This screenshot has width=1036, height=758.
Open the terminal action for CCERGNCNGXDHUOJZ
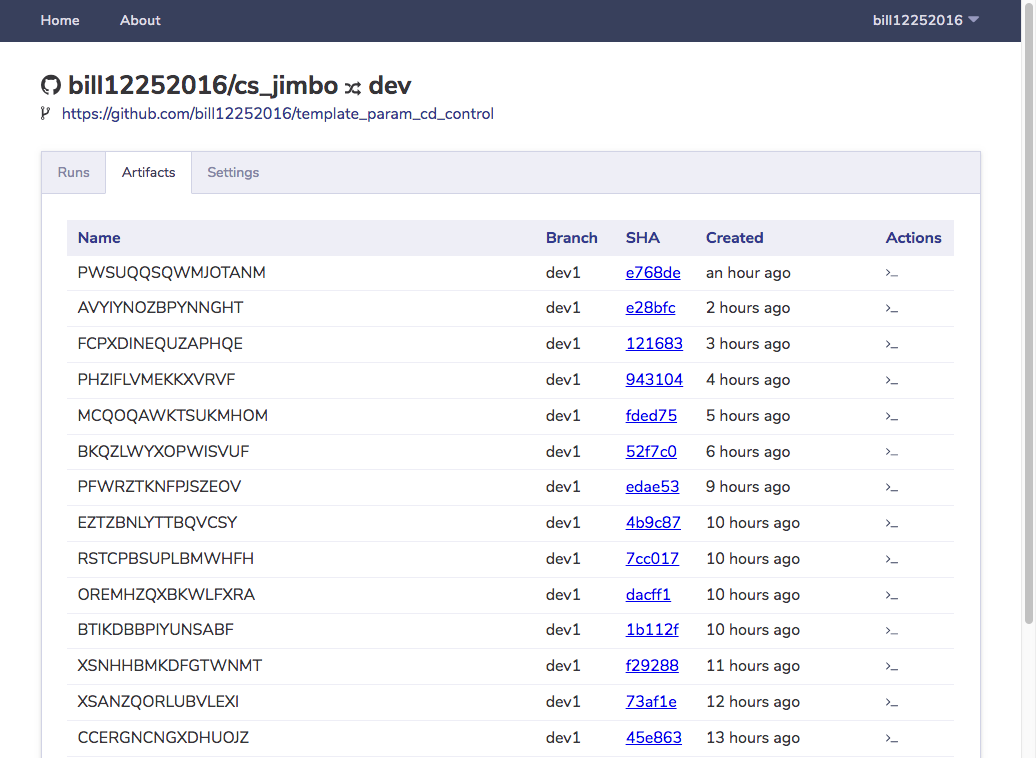(892, 737)
